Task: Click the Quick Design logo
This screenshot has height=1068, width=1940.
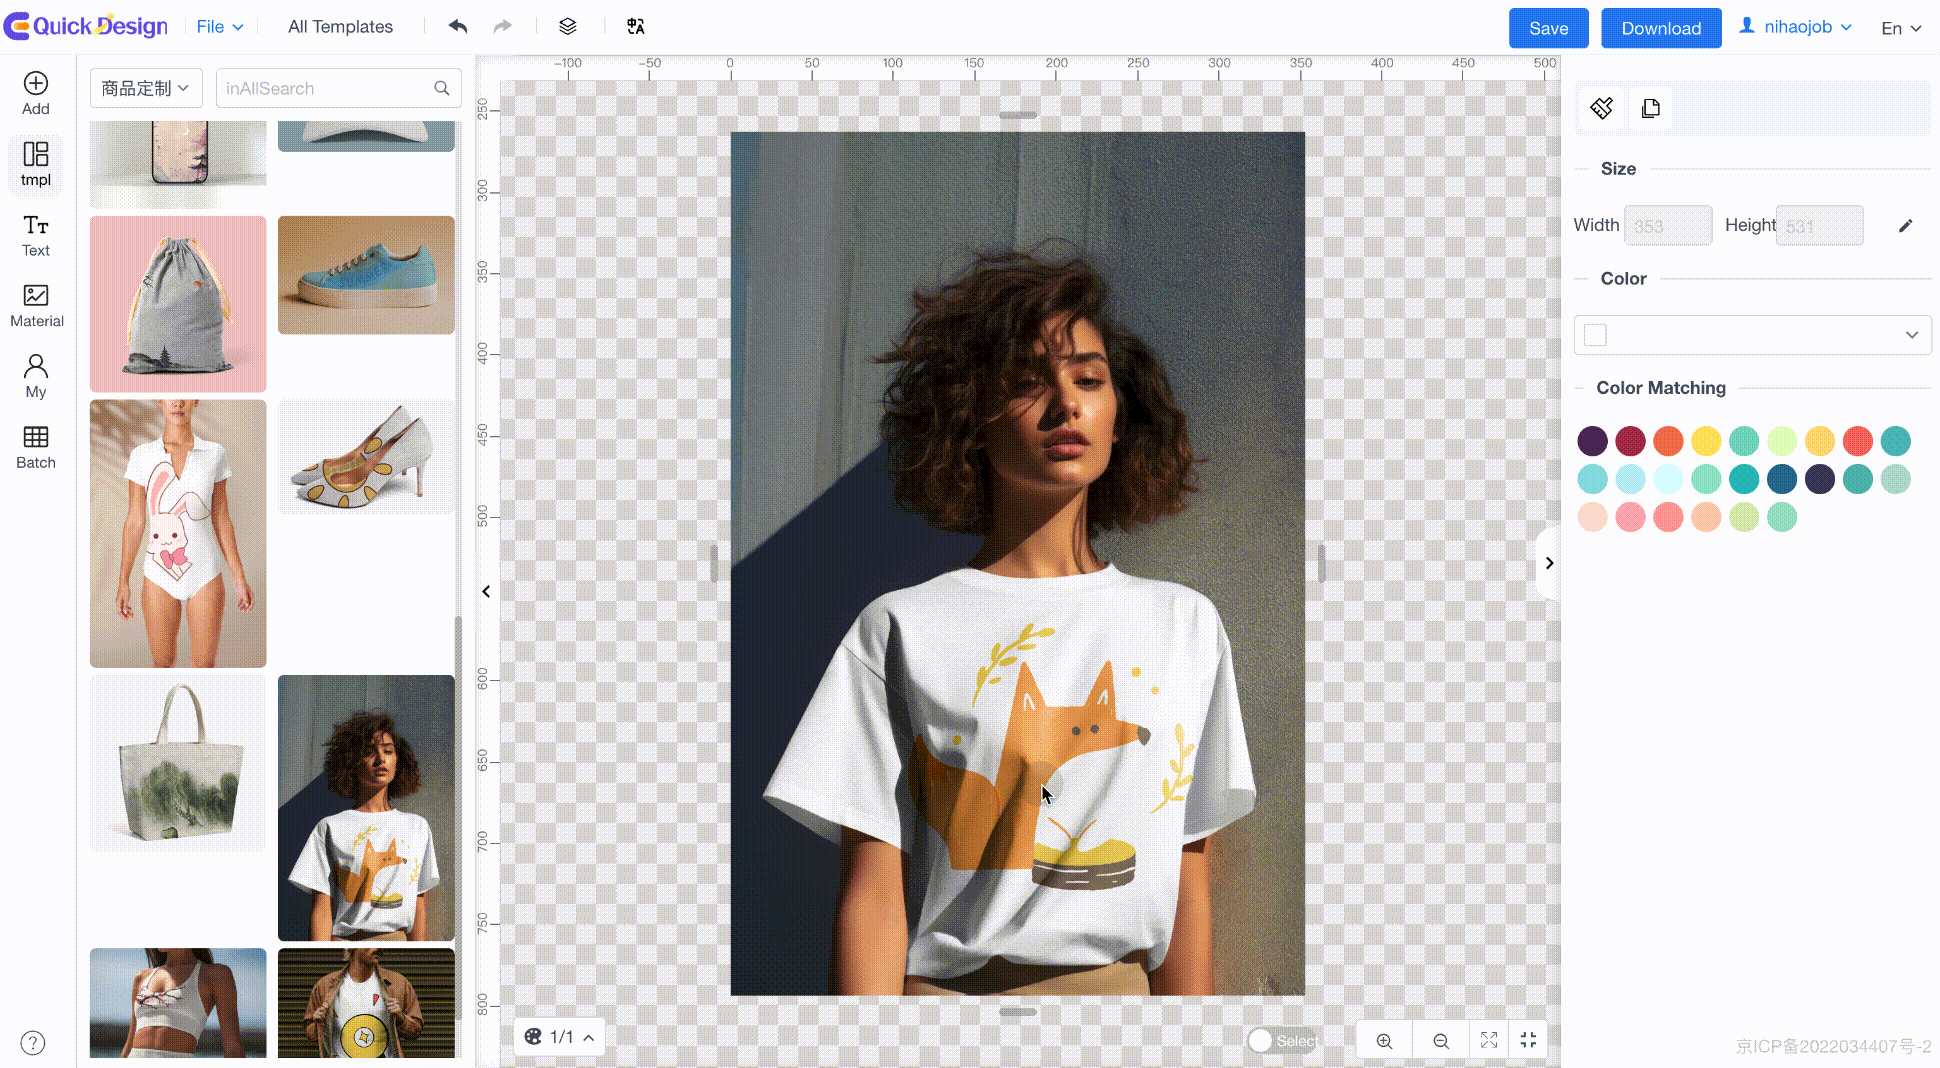Action: [86, 26]
